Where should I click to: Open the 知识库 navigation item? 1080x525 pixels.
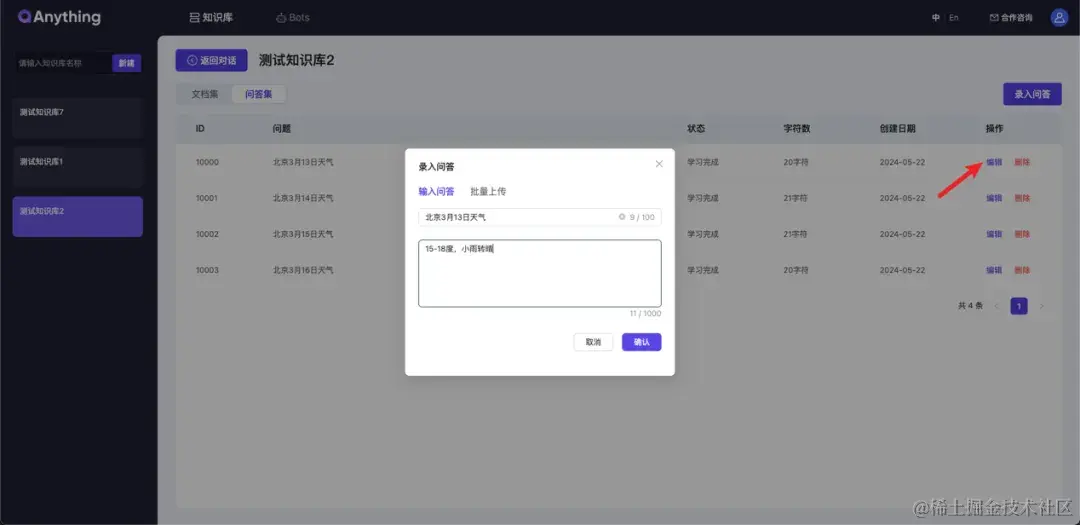click(211, 17)
